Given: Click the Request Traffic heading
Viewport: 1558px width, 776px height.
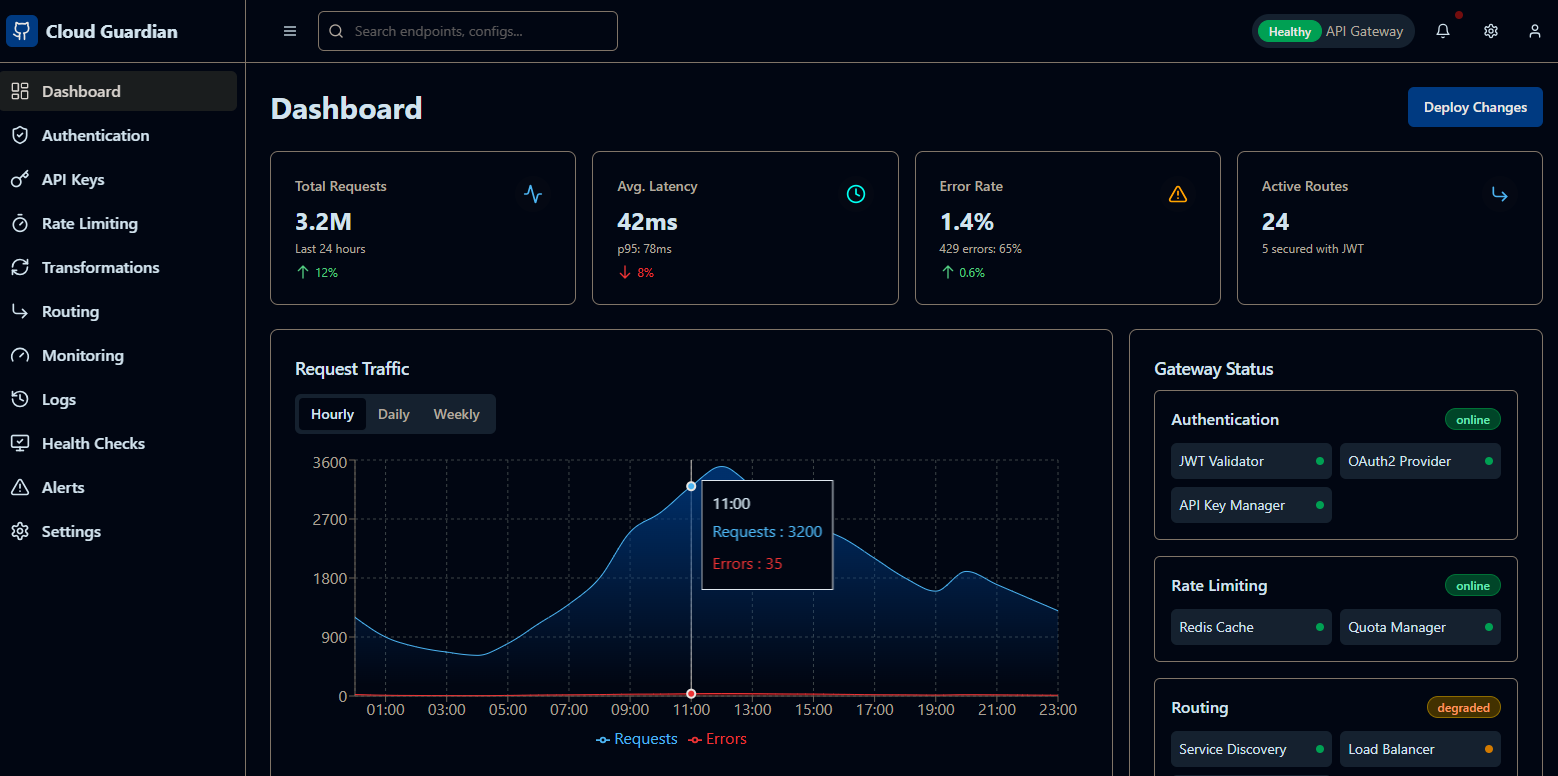Looking at the screenshot, I should pyautogui.click(x=352, y=369).
